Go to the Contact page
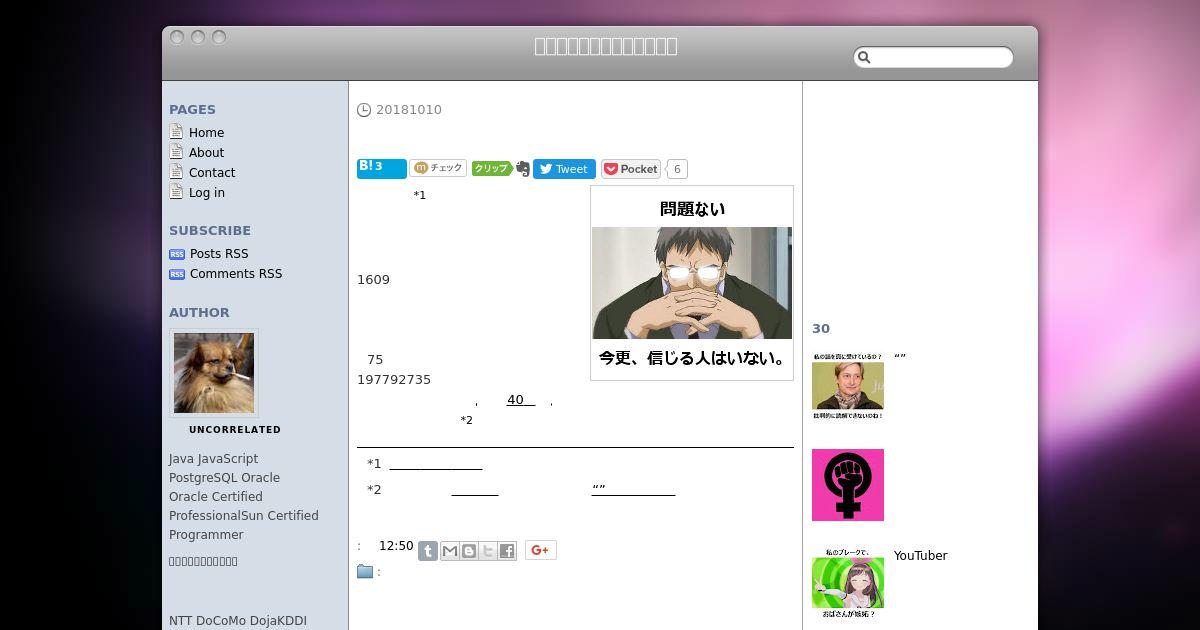 coord(212,173)
